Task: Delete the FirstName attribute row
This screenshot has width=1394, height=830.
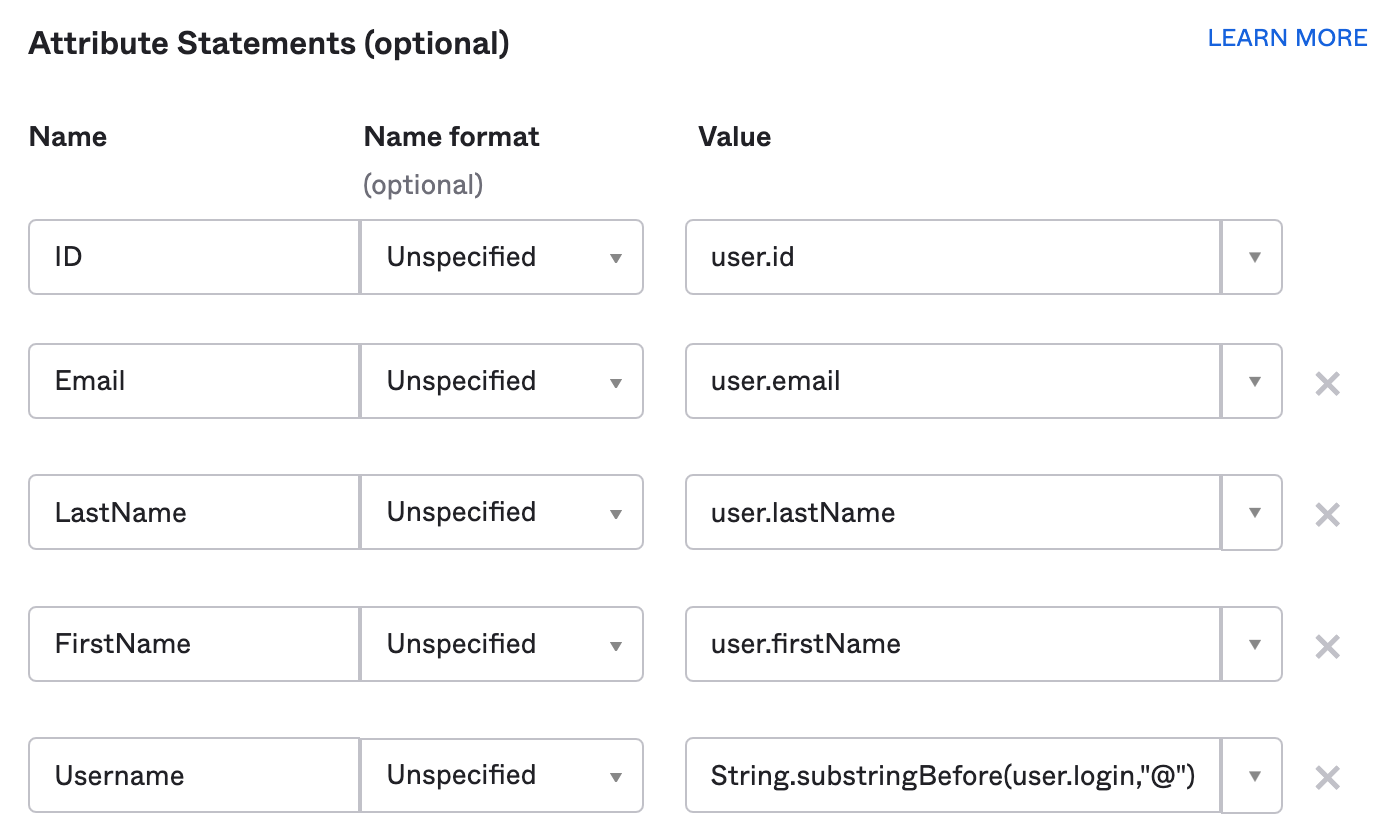Action: (1327, 645)
